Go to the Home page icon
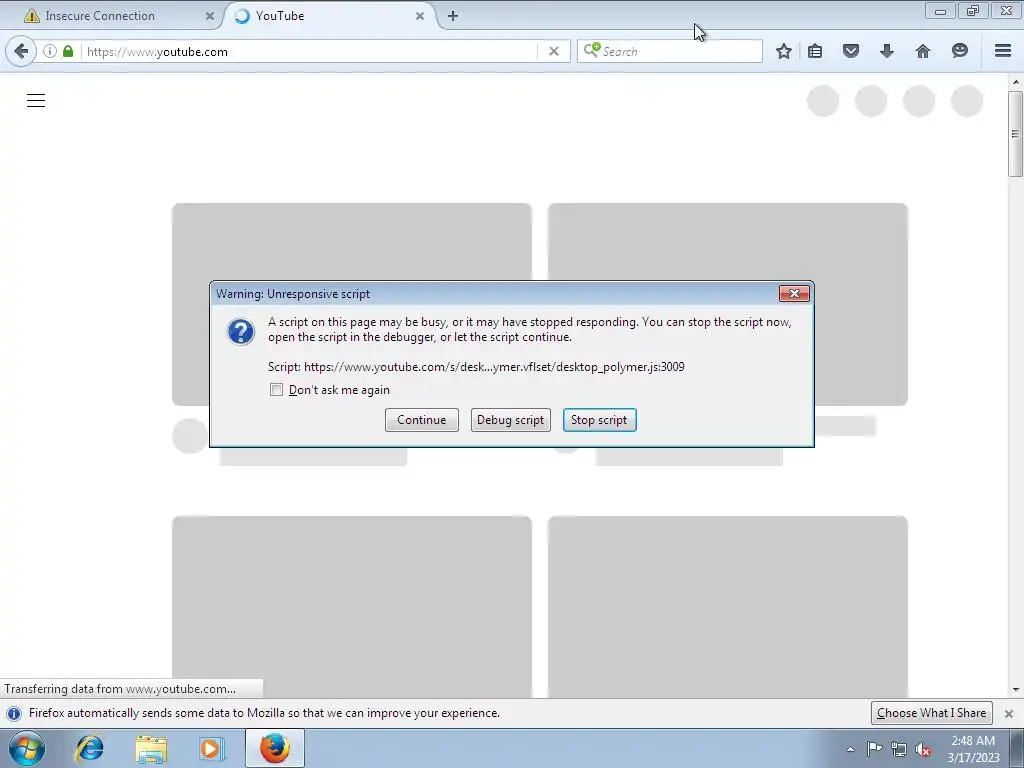Viewport: 1024px width, 768px height. coord(922,51)
